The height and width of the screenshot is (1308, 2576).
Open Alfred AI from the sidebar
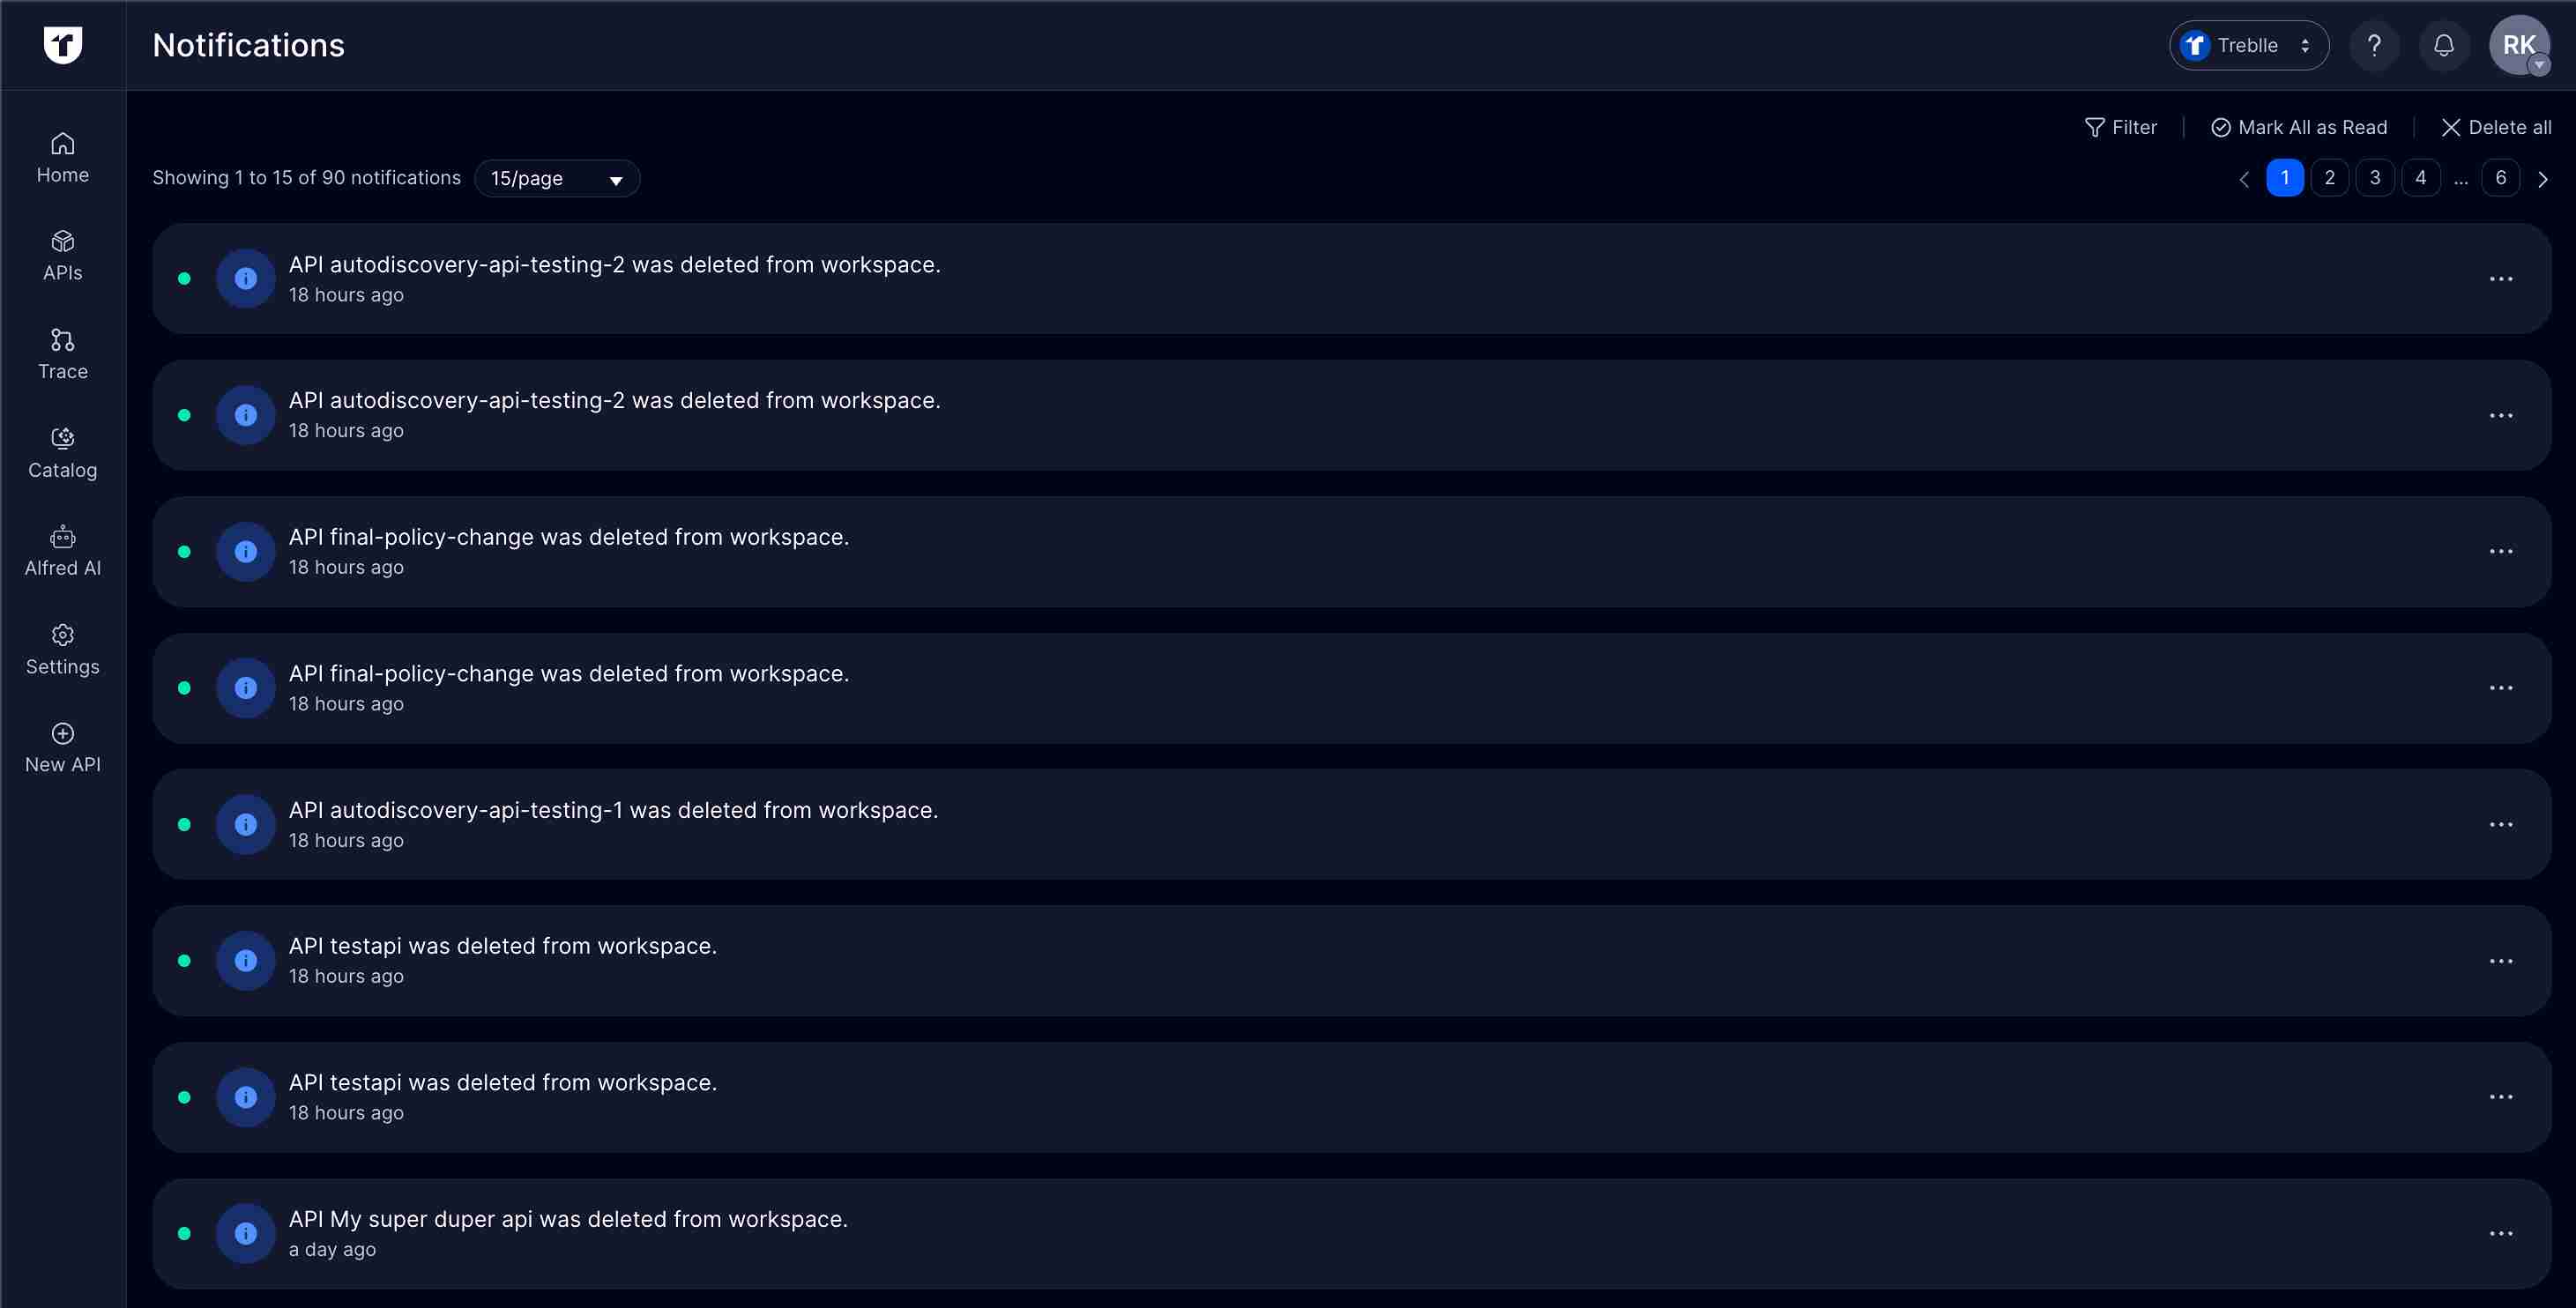[62, 551]
